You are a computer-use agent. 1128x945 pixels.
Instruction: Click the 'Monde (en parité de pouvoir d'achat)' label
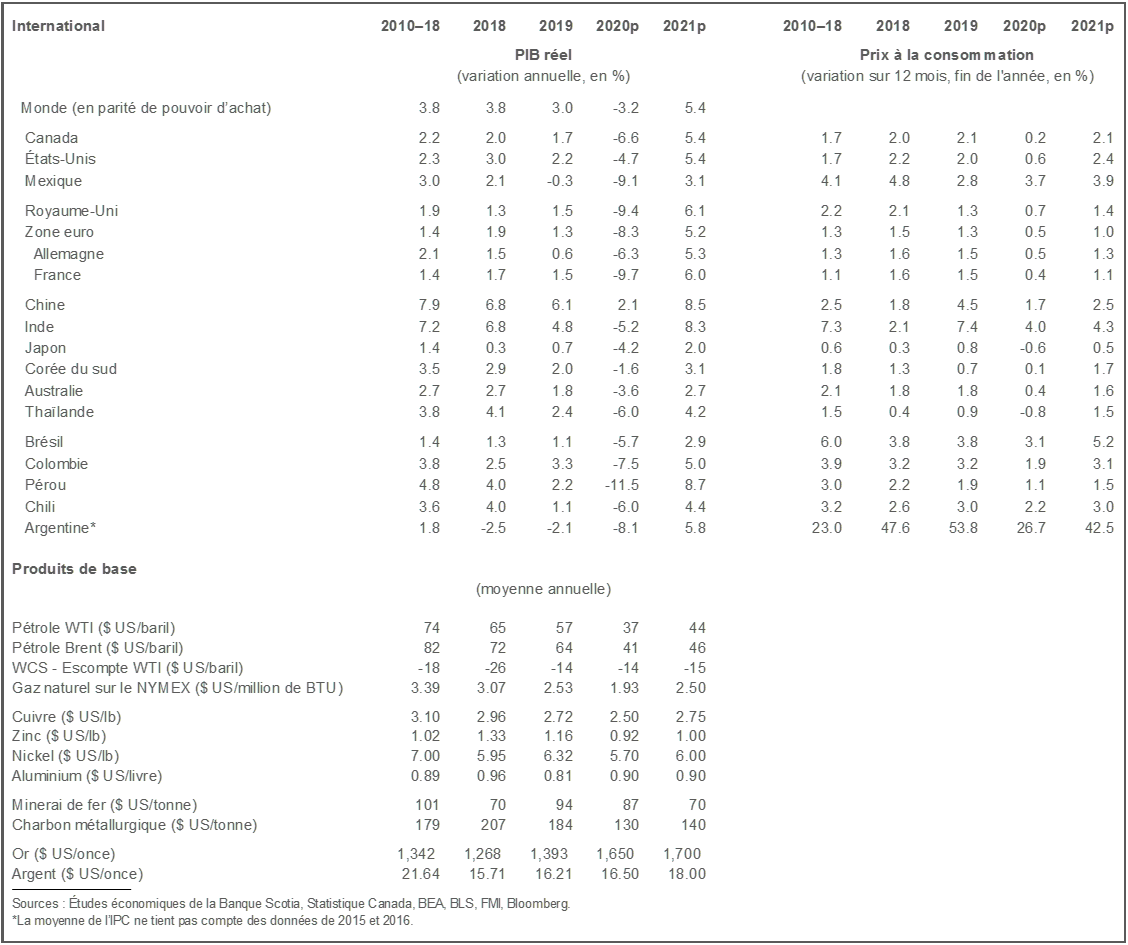pyautogui.click(x=146, y=108)
